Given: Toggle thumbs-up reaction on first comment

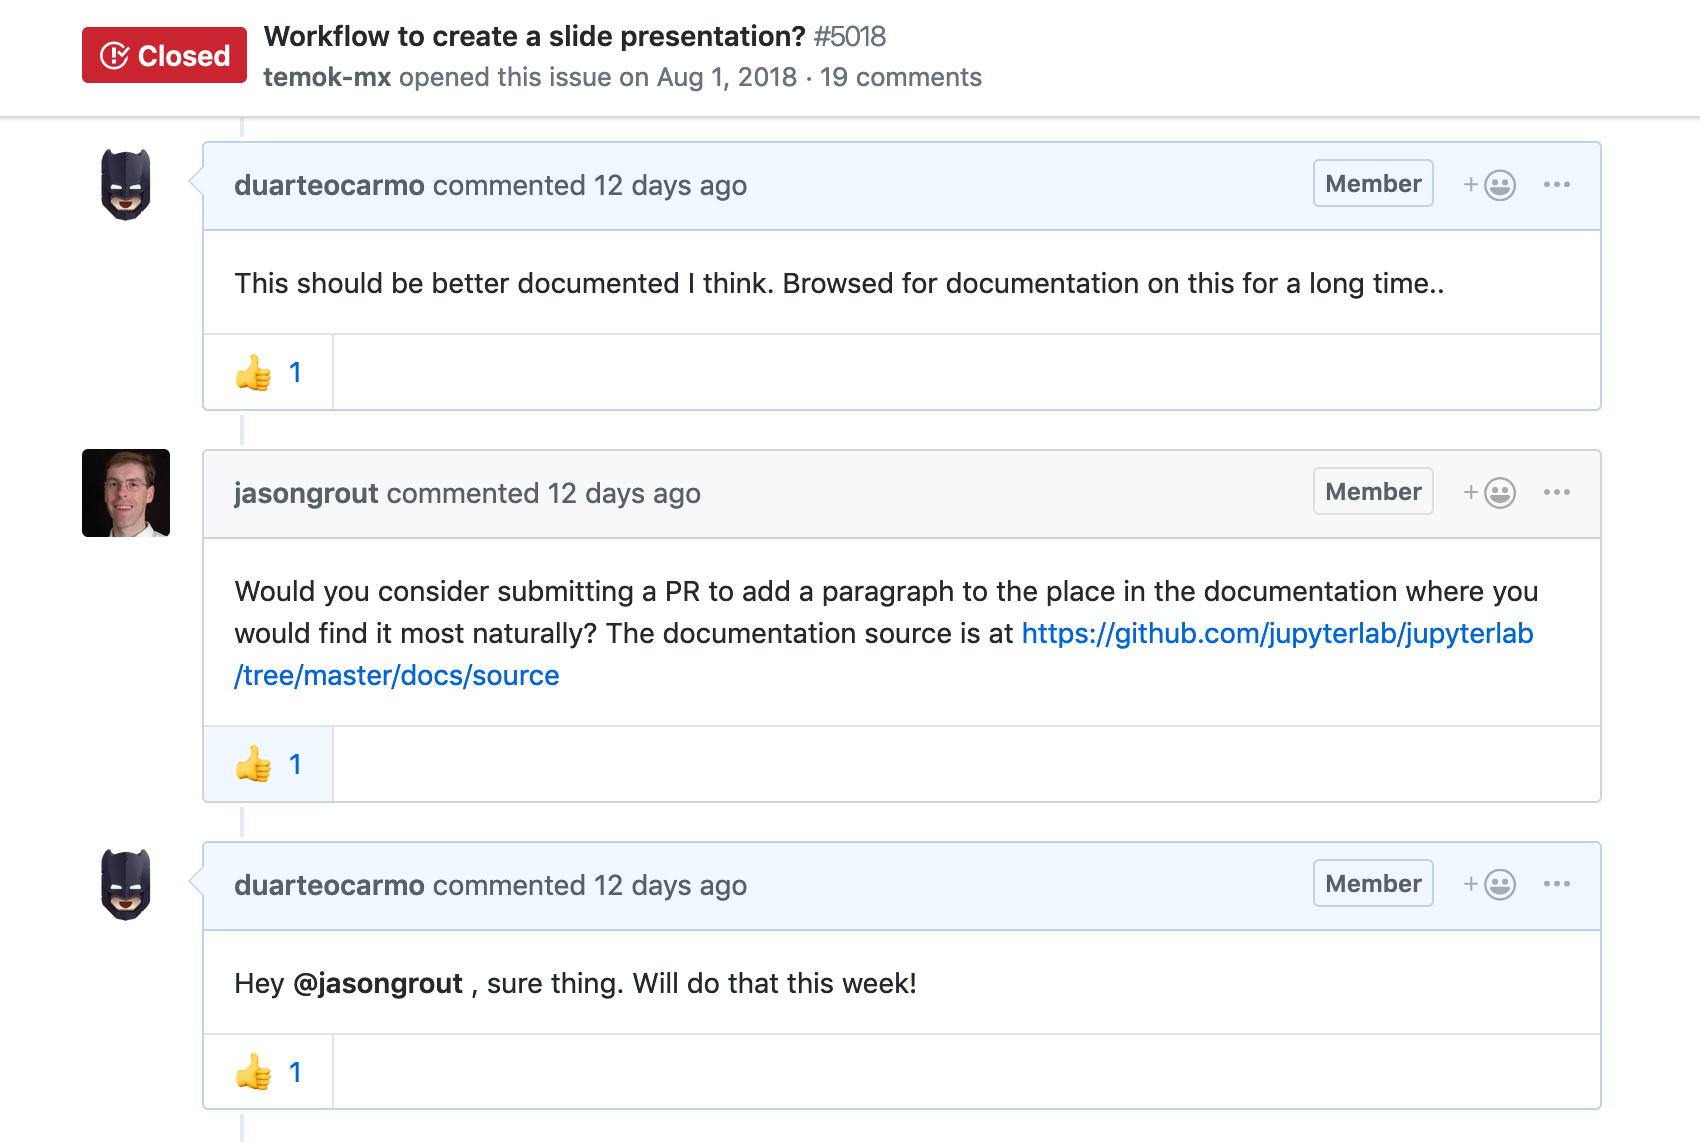Looking at the screenshot, I should (268, 373).
